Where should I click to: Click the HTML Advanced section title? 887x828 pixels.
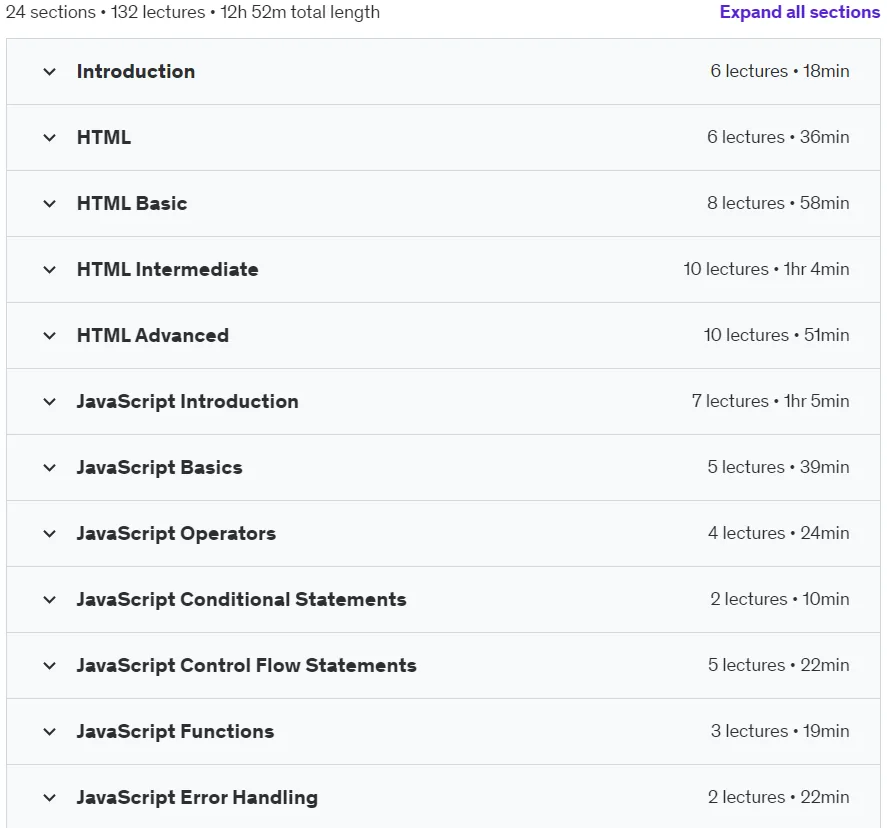[x=153, y=335]
